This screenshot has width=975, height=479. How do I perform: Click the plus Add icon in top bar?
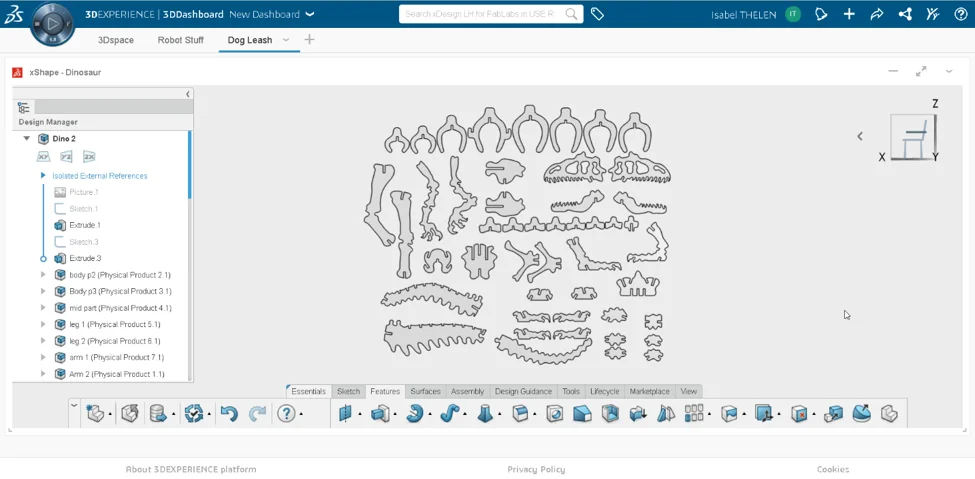click(x=849, y=14)
